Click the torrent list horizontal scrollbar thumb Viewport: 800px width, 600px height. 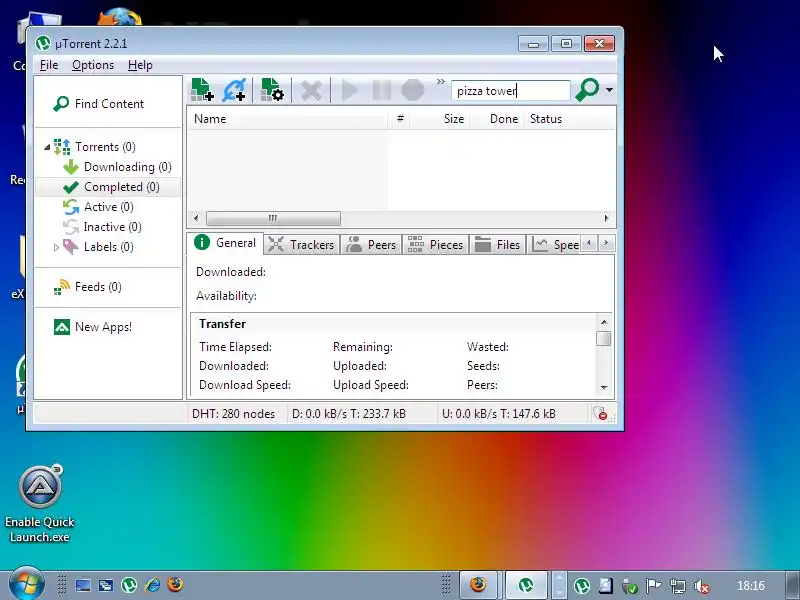tap(273, 218)
